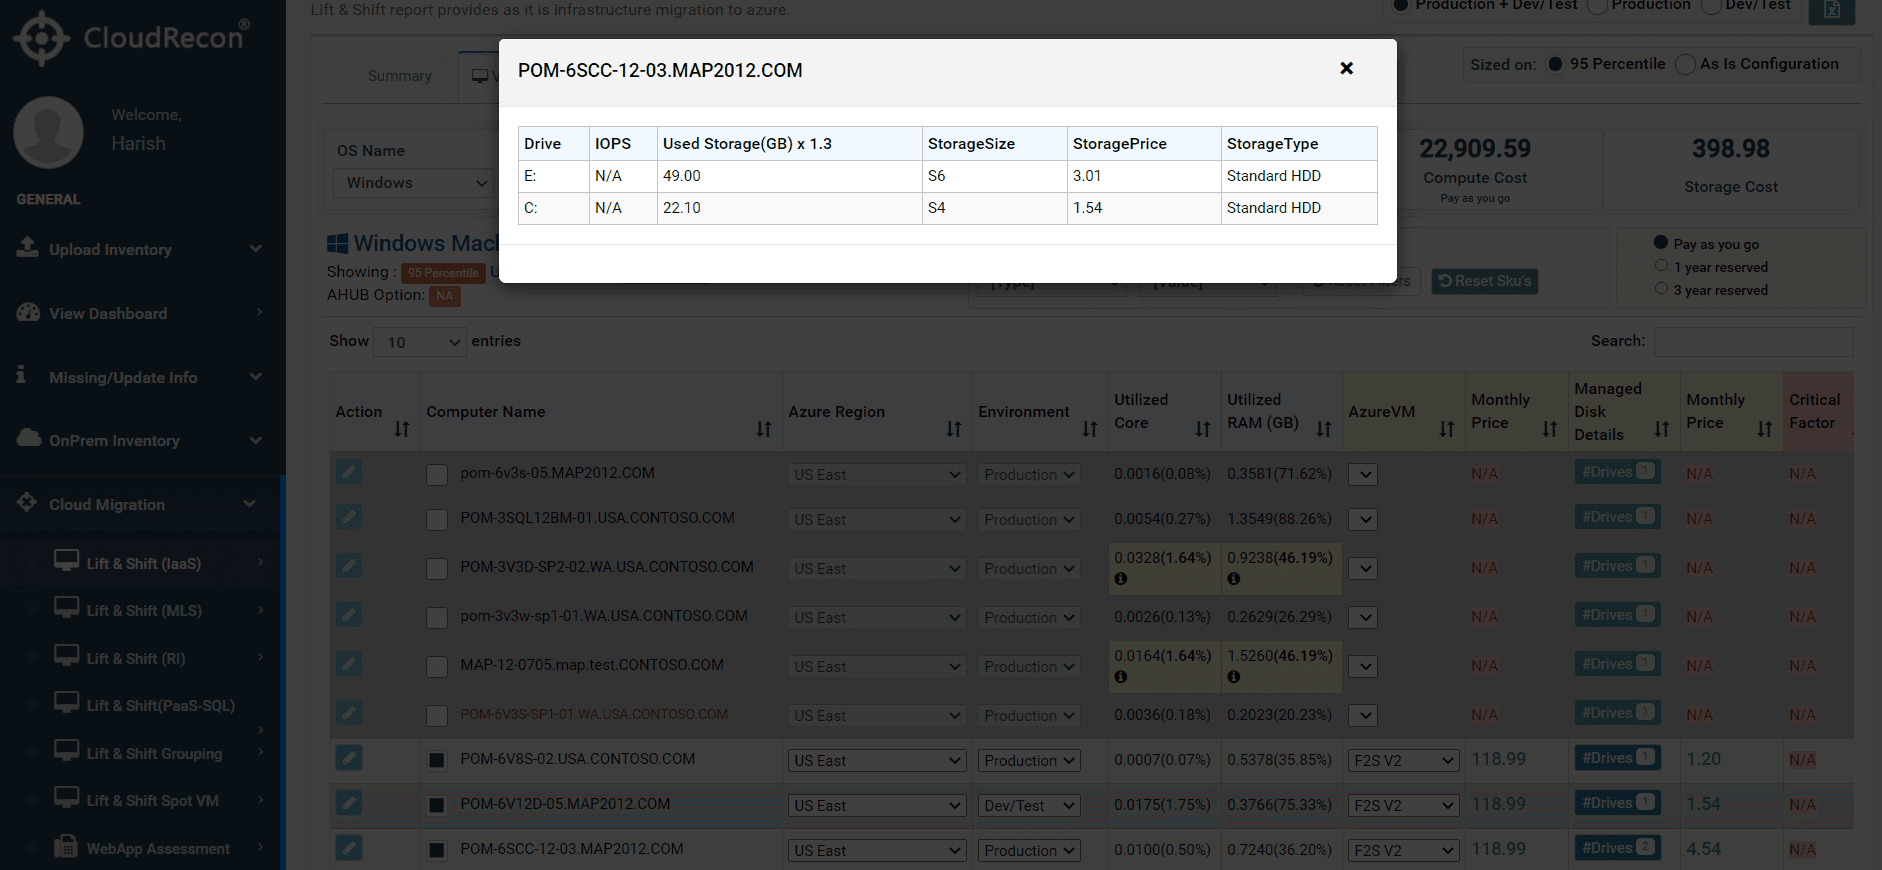This screenshot has height=870, width=1882.
Task: Select the 95 Percentile sizing option
Action: 1555,64
